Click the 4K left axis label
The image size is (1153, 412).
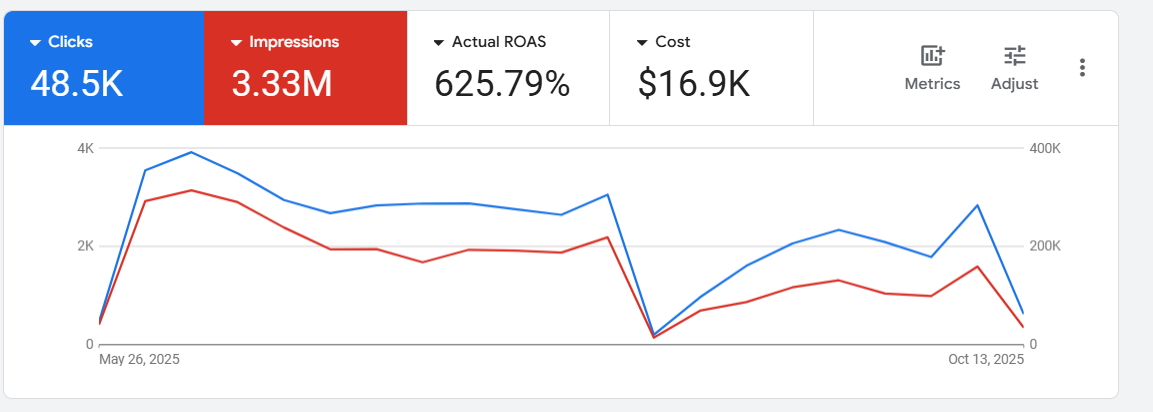86,149
